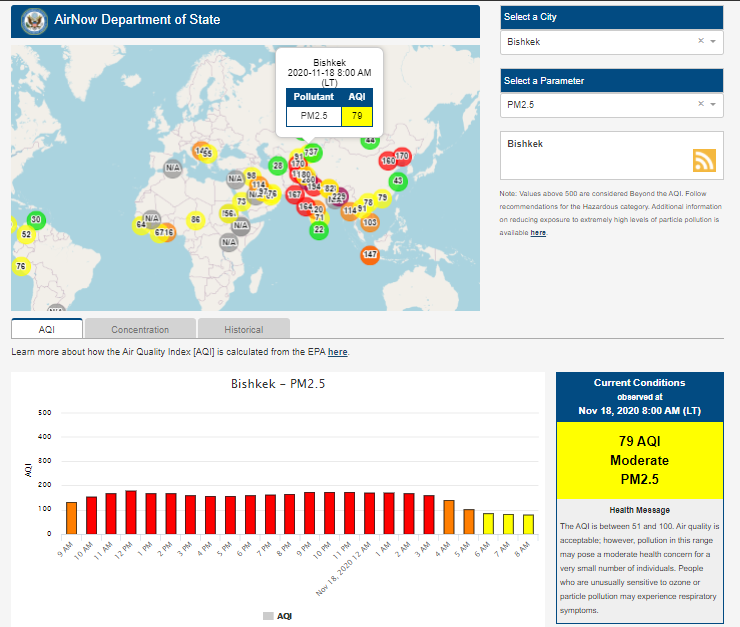Switch to the Concentration tab
Viewport: 740px width, 627px height.
[140, 329]
